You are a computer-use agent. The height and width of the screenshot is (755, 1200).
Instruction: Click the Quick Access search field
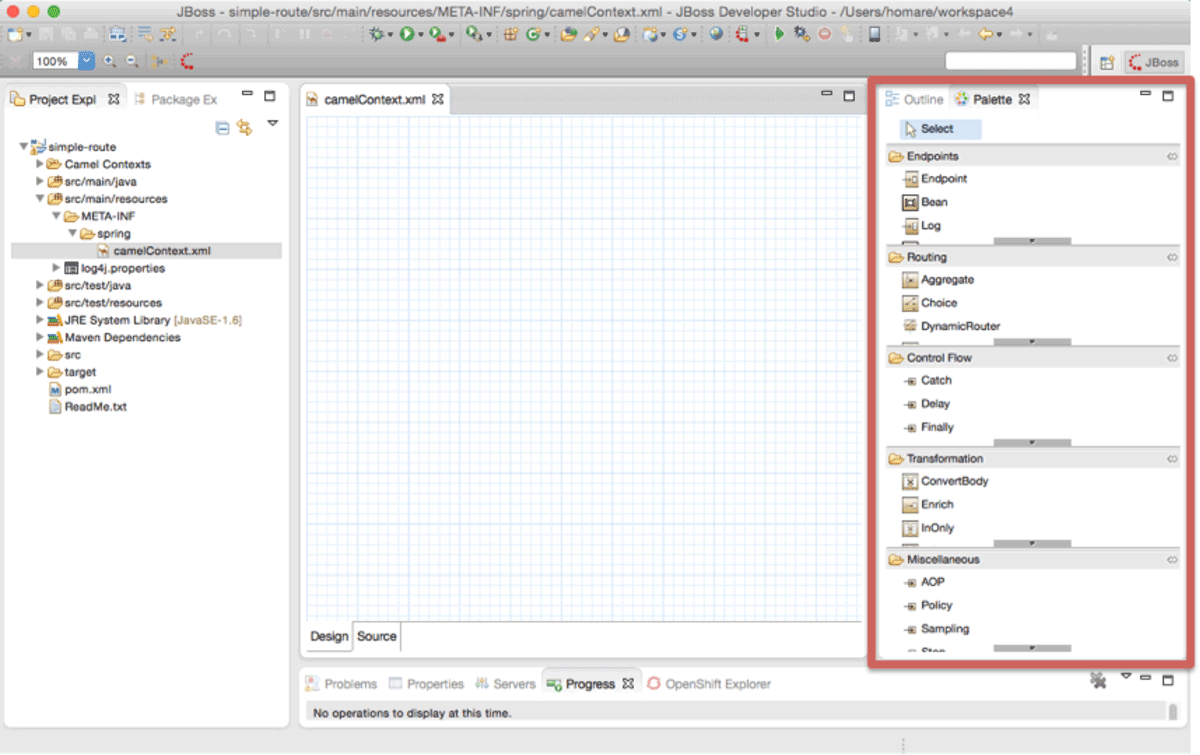click(x=1011, y=61)
